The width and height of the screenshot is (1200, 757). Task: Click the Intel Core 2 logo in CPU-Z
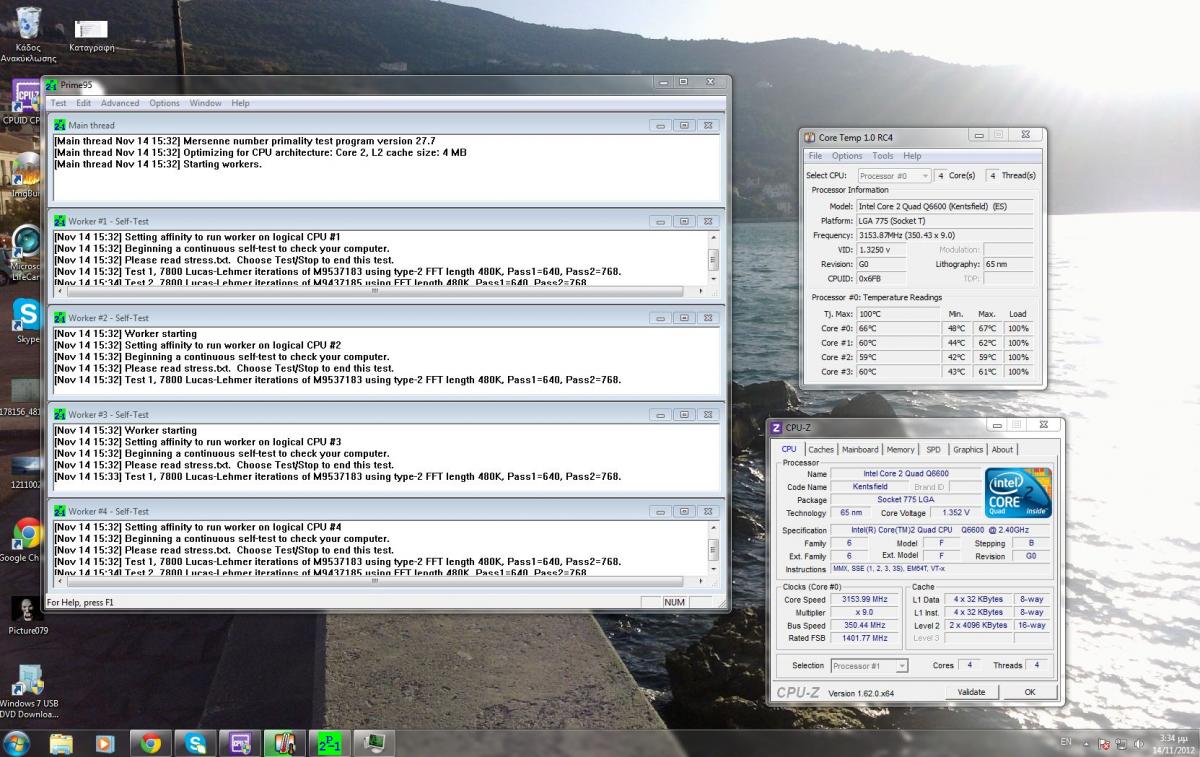(x=1019, y=492)
